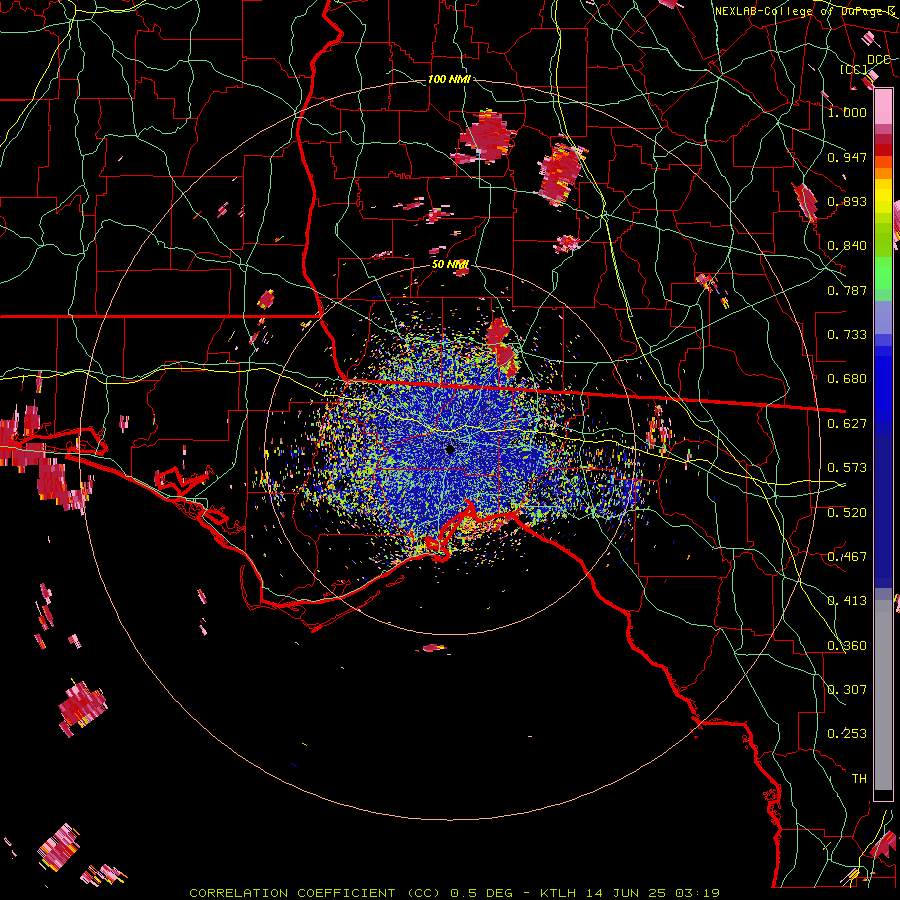The image size is (900, 900).
Task: Click the 50 NMI range ring label
Action: coord(450,265)
